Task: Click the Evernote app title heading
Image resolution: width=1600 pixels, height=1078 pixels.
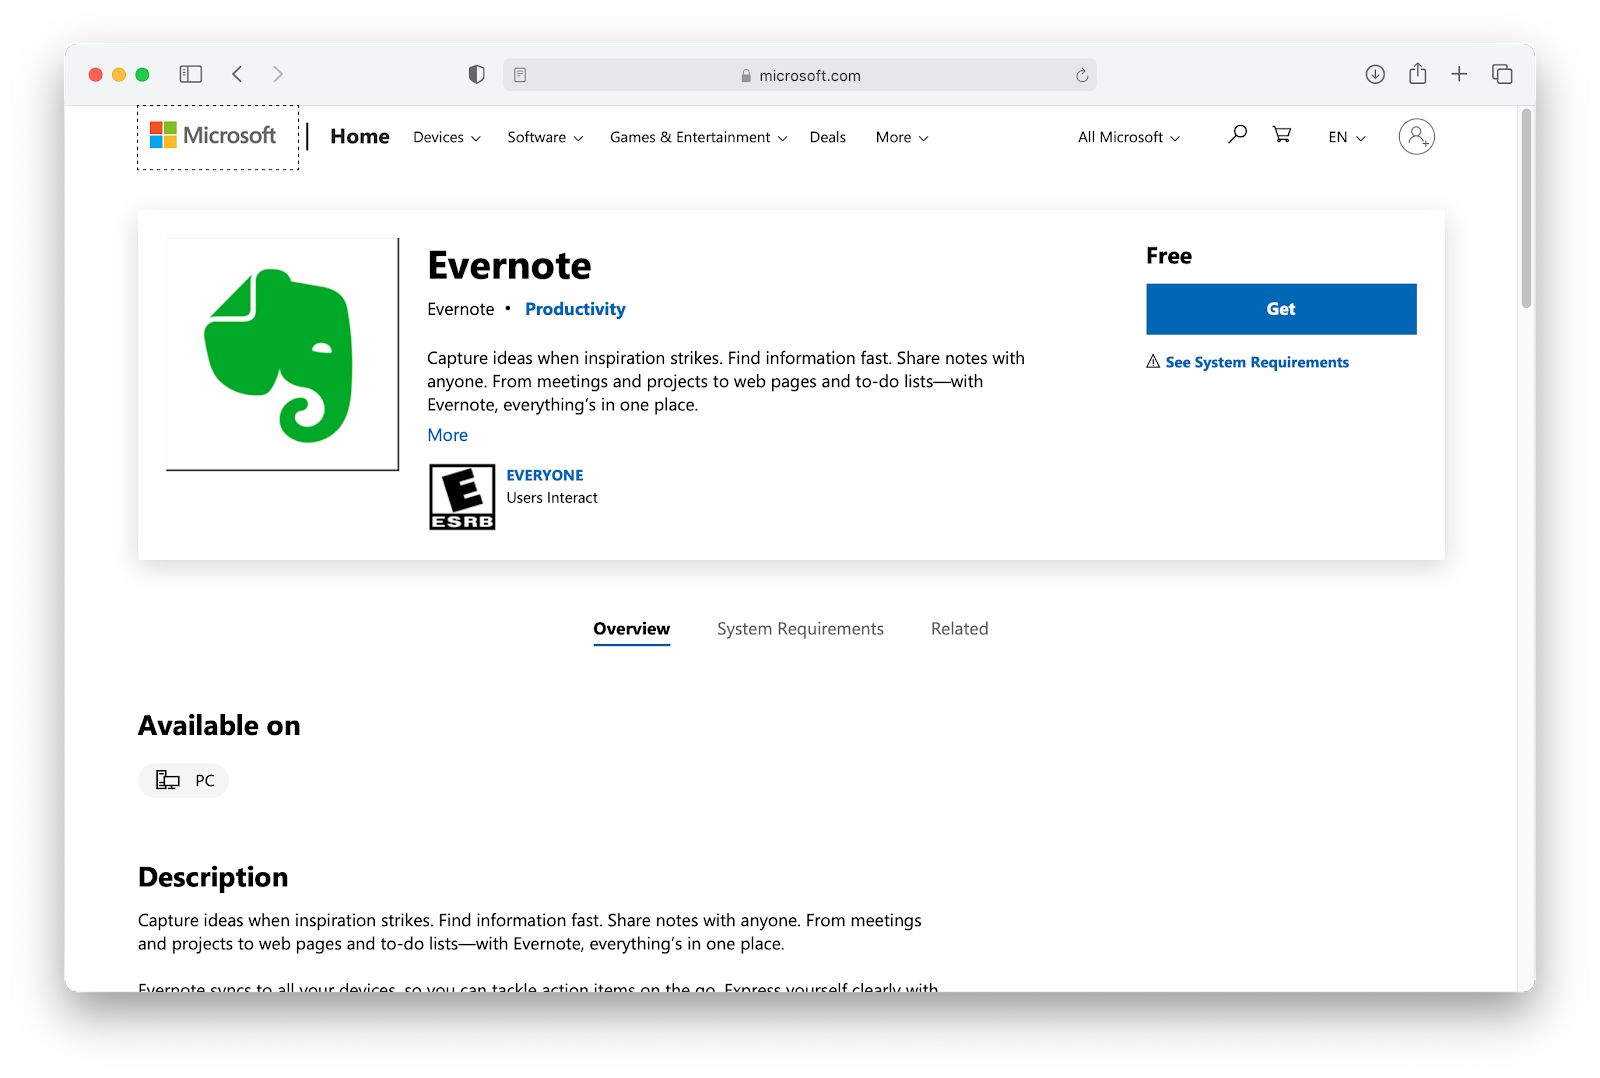Action: (509, 265)
